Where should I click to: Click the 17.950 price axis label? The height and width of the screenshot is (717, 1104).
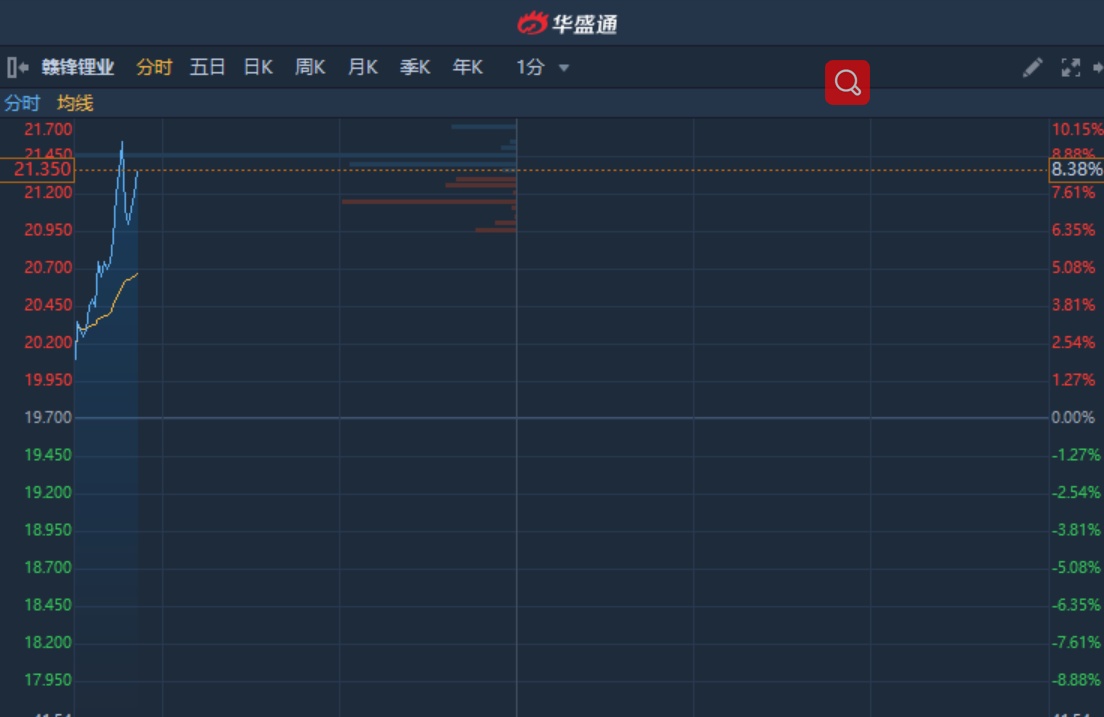[48, 680]
